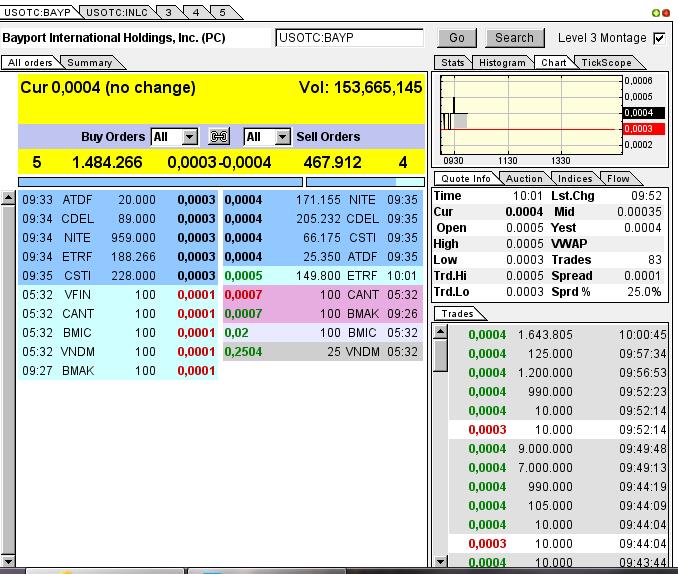Click the Spread value 0.0001
The image size is (678, 574).
(643, 276)
